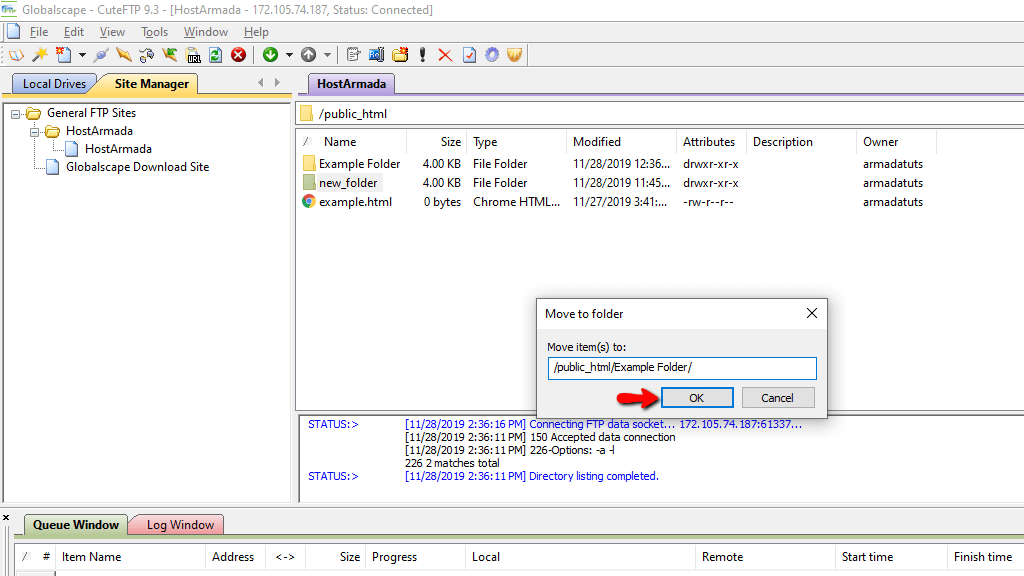Screen dimensions: 1024x576
Task: Select the example.html file
Action: 355,202
